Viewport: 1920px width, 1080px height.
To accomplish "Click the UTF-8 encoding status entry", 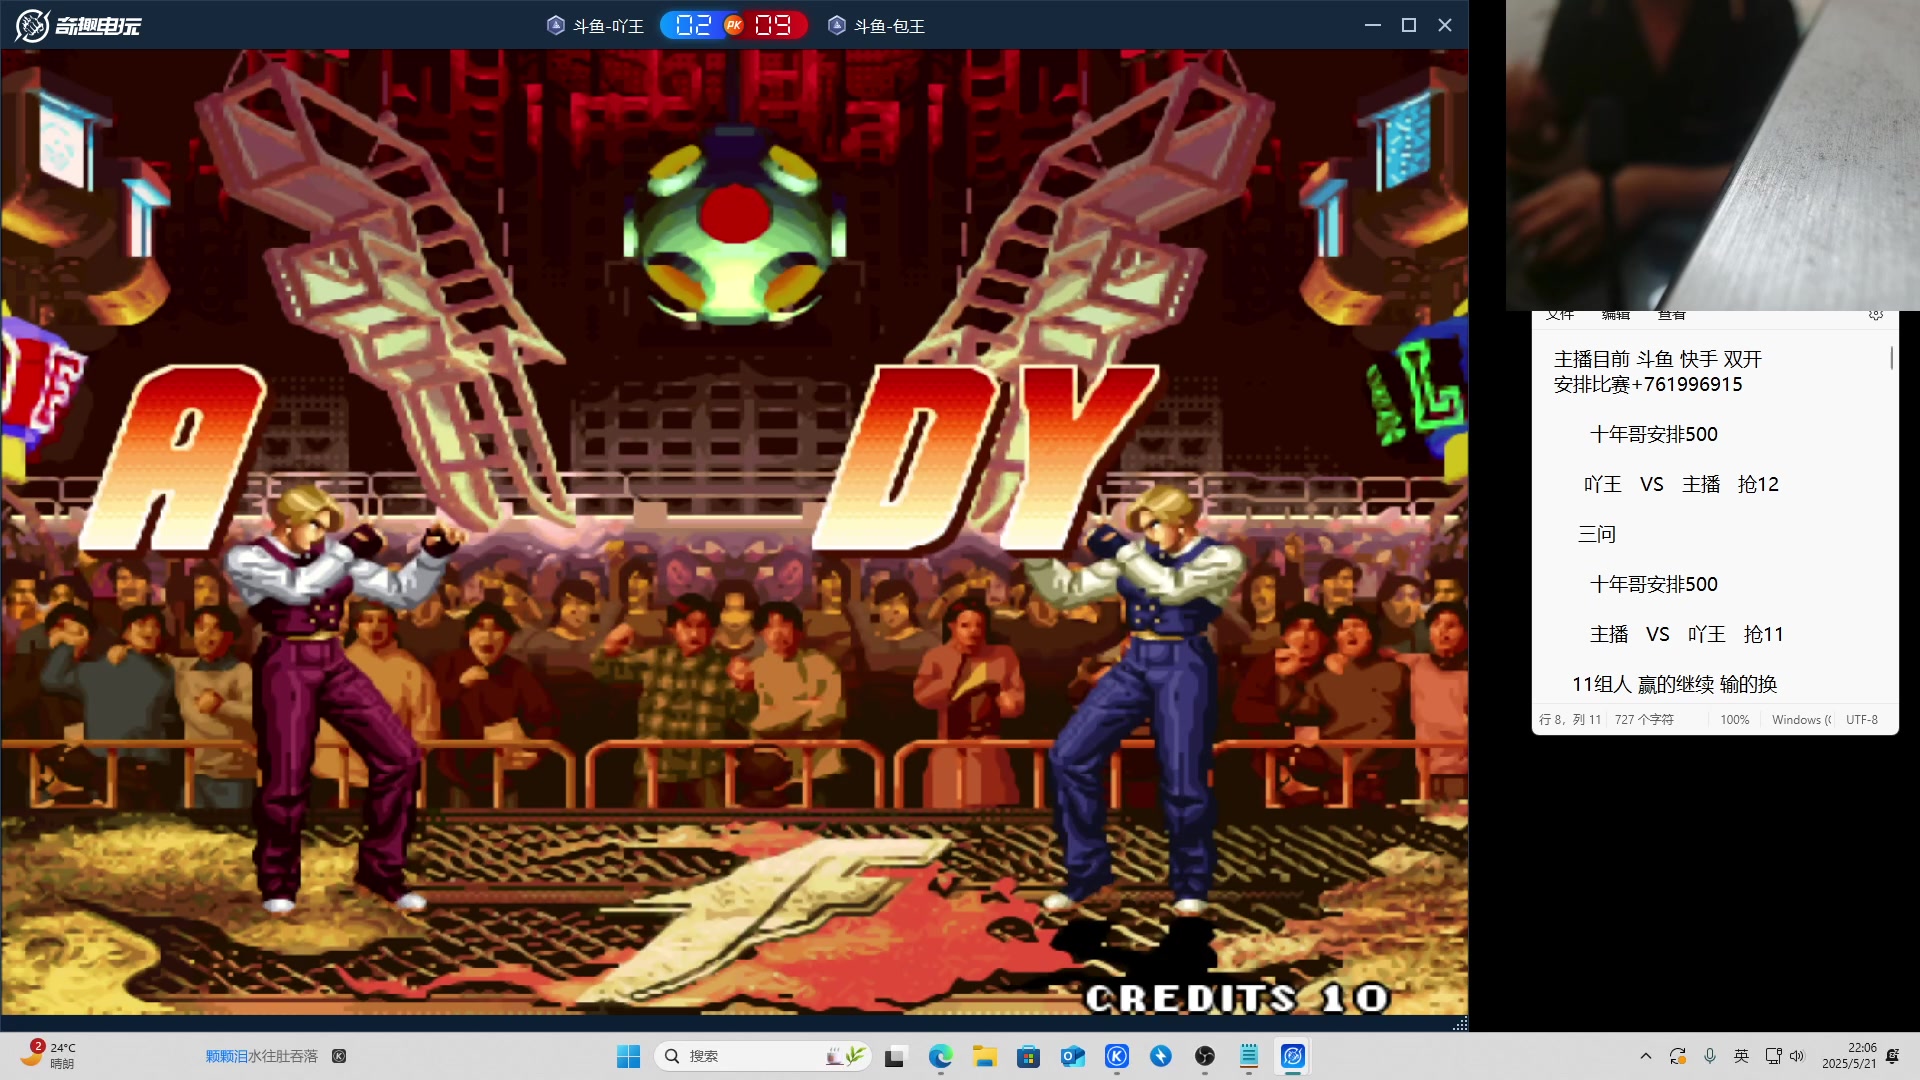I will tap(1862, 720).
